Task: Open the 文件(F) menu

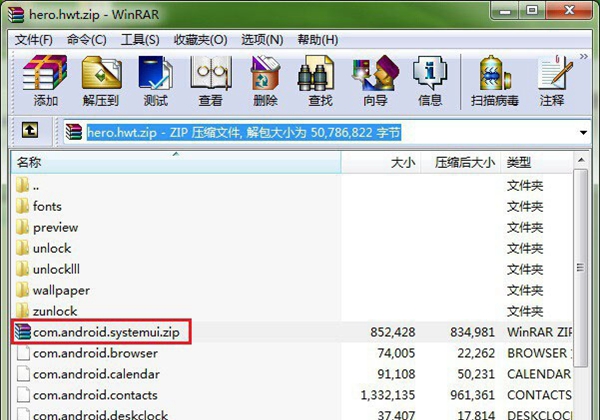Action: [x=34, y=40]
